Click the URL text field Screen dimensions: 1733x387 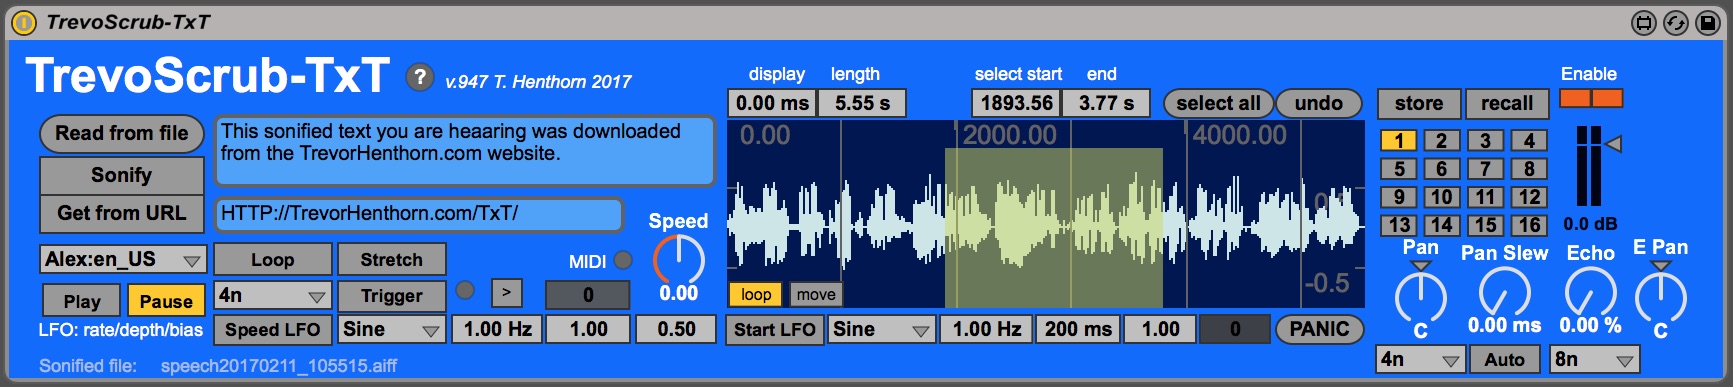pos(419,214)
